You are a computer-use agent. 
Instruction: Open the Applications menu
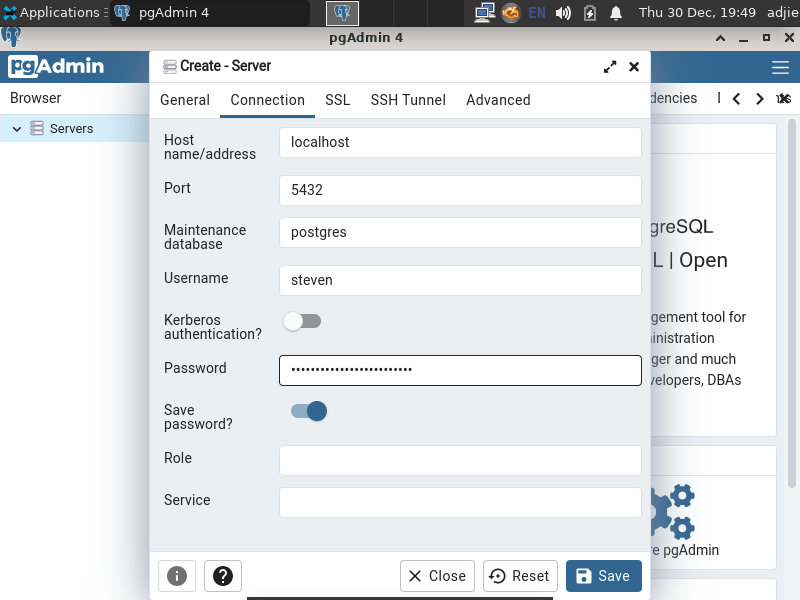tap(51, 13)
